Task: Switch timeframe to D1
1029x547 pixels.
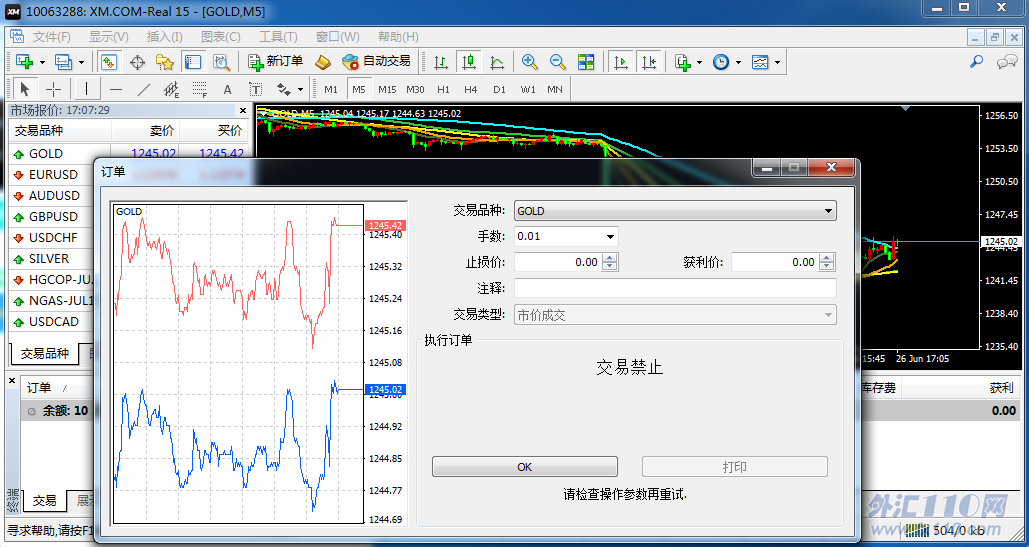Action: coord(499,89)
